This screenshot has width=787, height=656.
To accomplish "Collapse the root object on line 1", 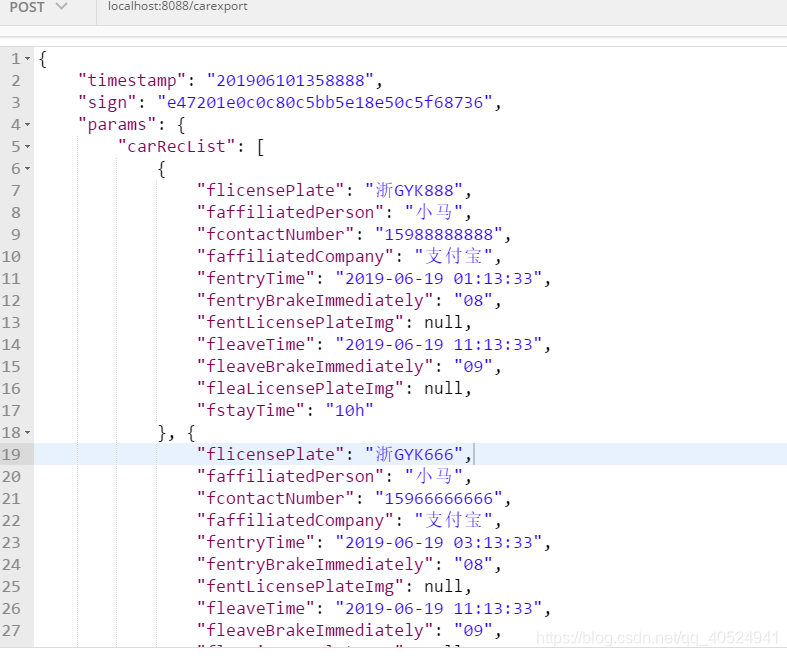I will [28, 59].
